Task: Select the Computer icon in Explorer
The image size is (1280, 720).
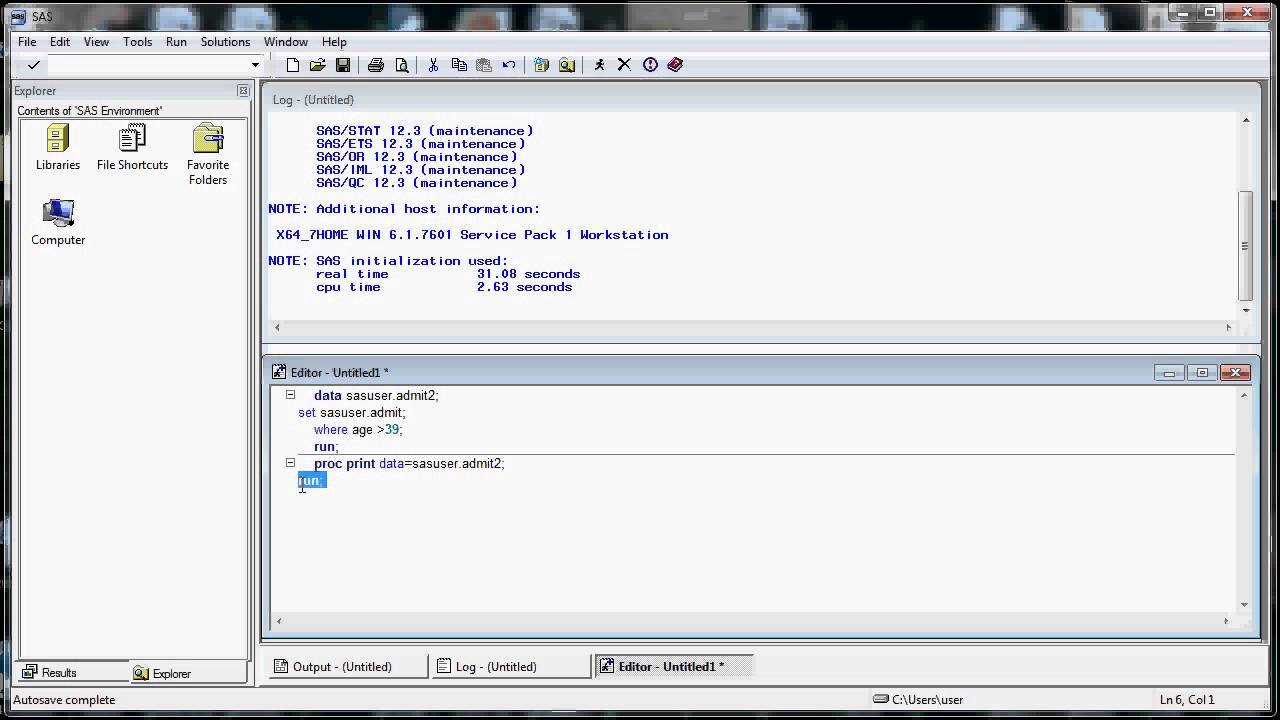Action: 58,222
